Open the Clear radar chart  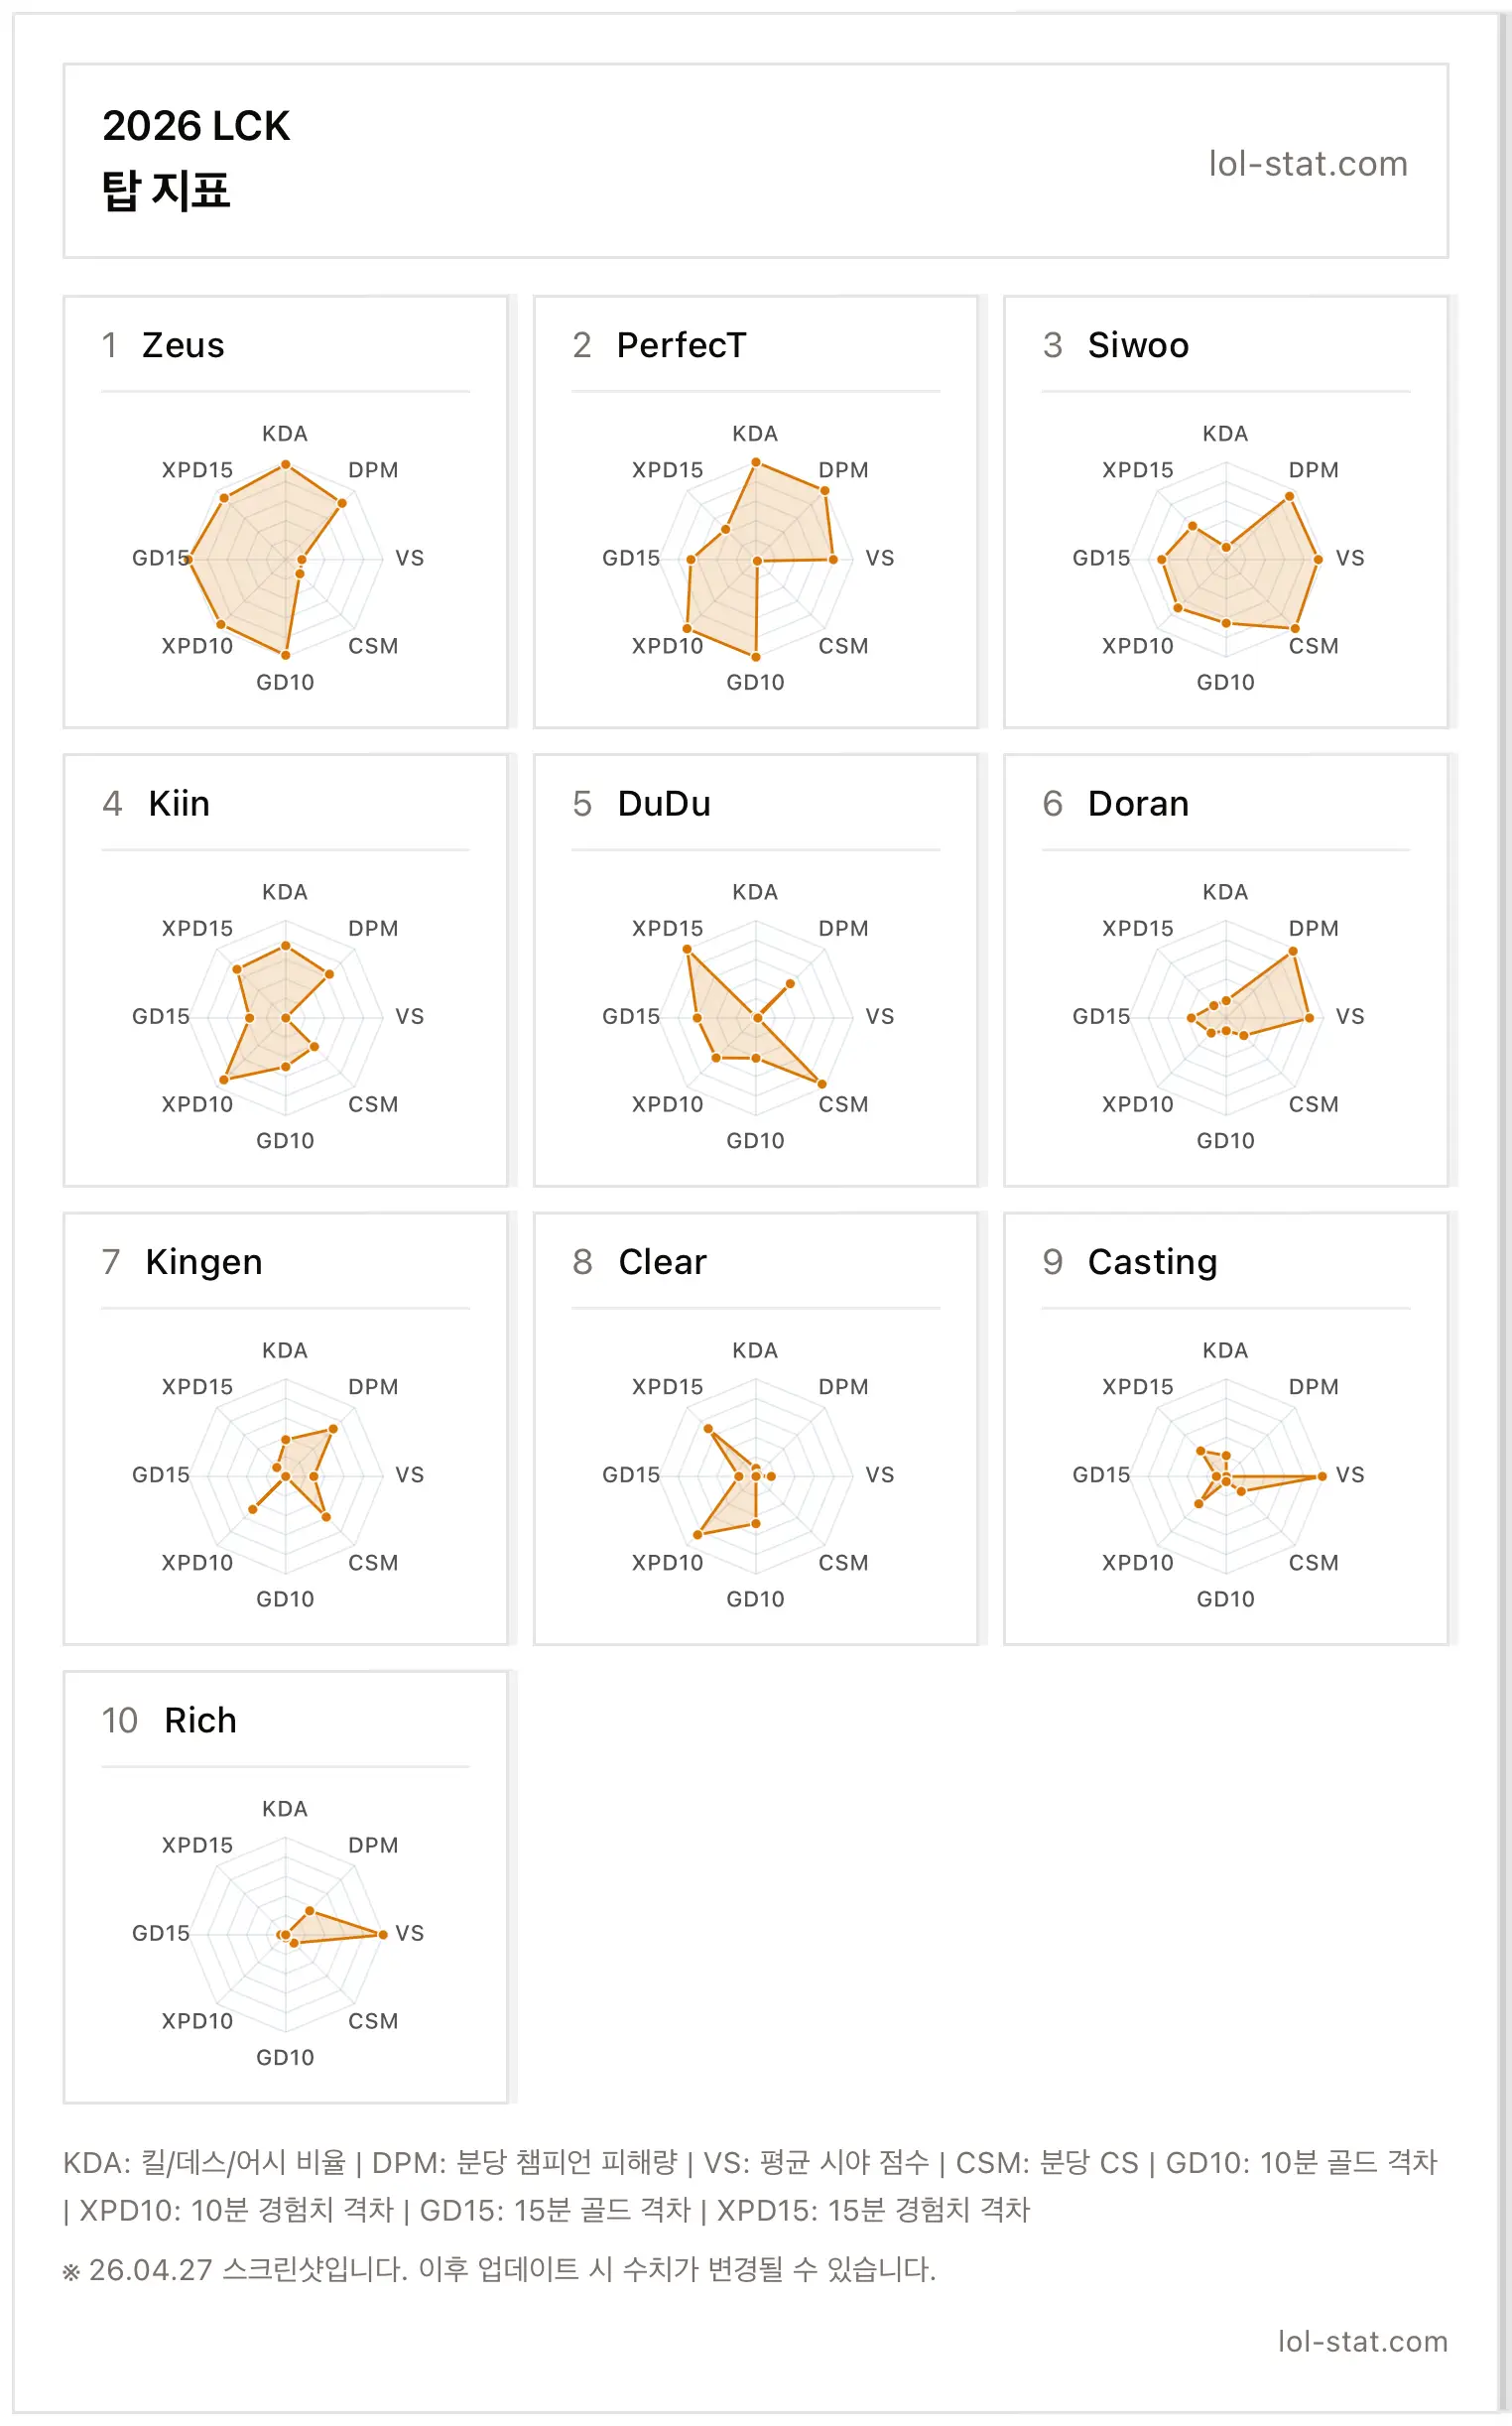click(755, 1475)
